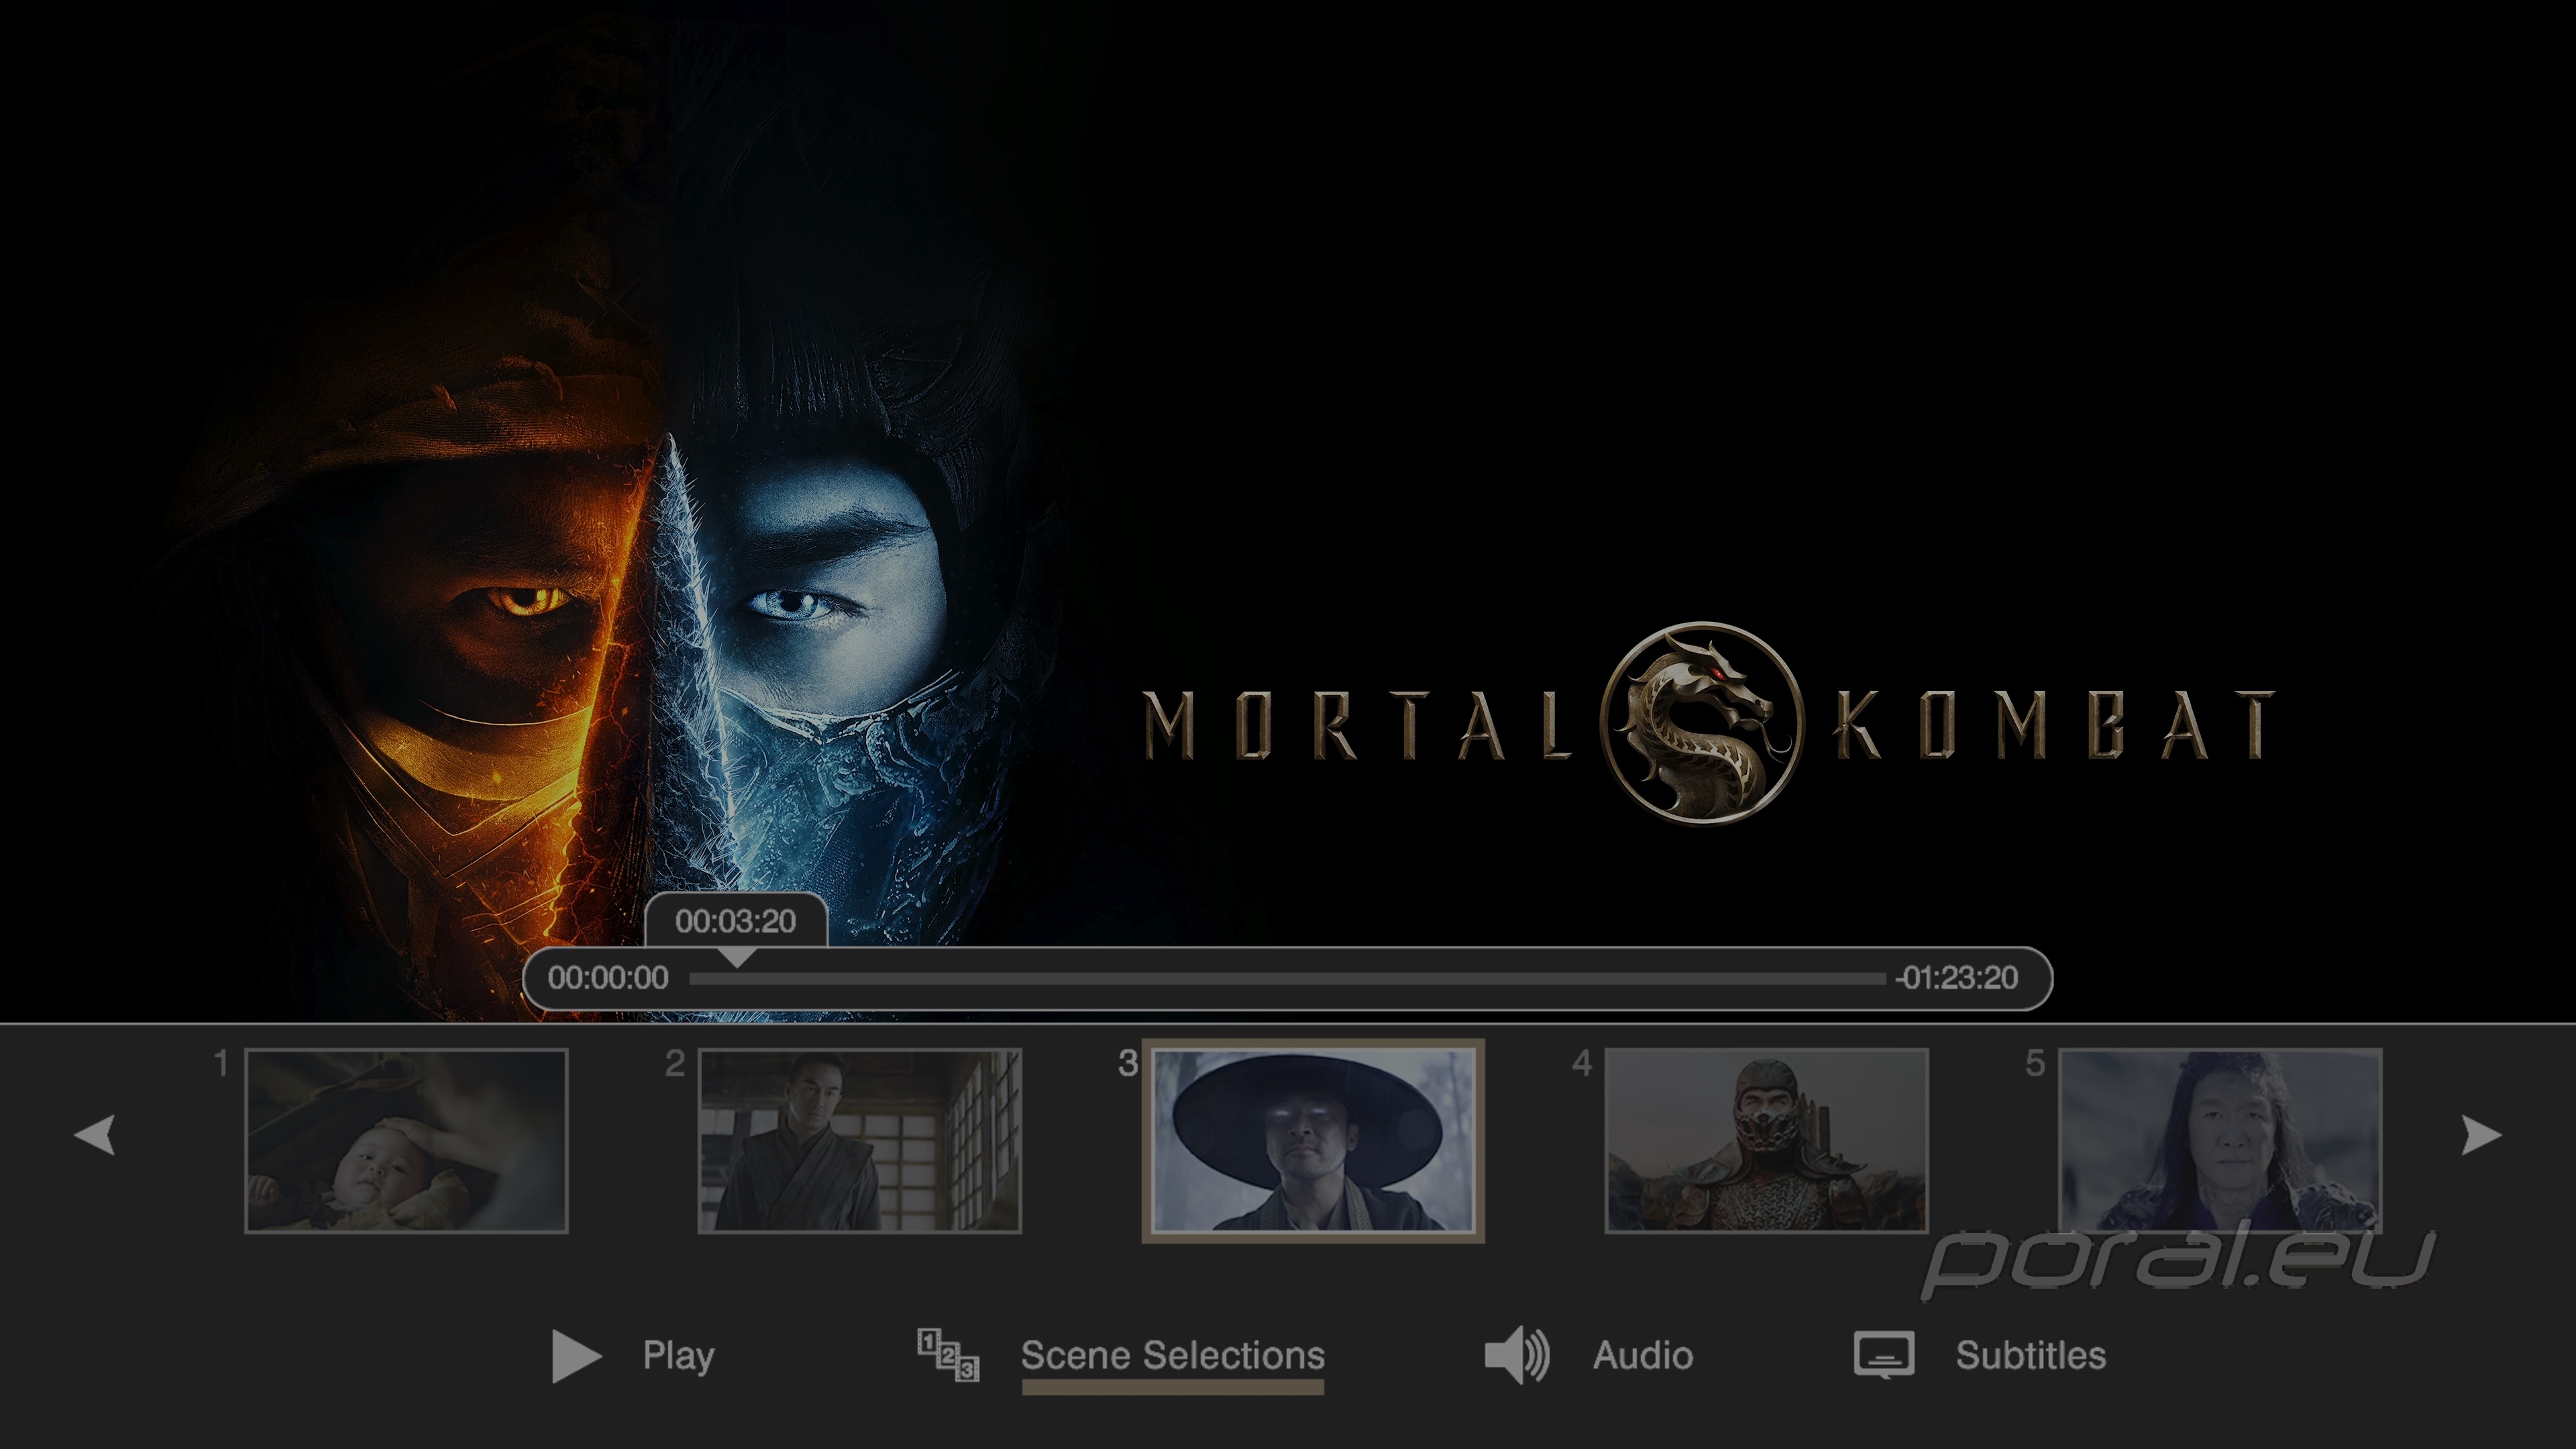The width and height of the screenshot is (2576, 1449).
Task: Select scene 3 thumbnail with wide hat
Action: [x=1313, y=1141]
